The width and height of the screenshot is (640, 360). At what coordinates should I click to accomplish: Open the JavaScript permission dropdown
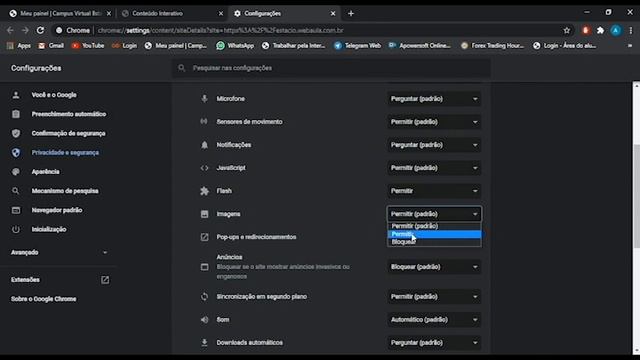click(x=434, y=168)
